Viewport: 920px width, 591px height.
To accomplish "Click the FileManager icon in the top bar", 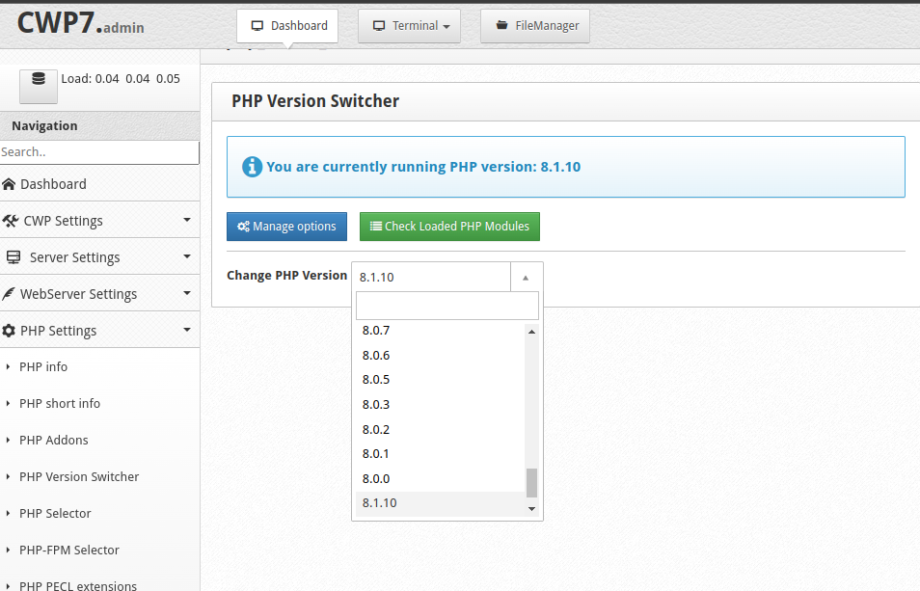I will pyautogui.click(x=501, y=26).
